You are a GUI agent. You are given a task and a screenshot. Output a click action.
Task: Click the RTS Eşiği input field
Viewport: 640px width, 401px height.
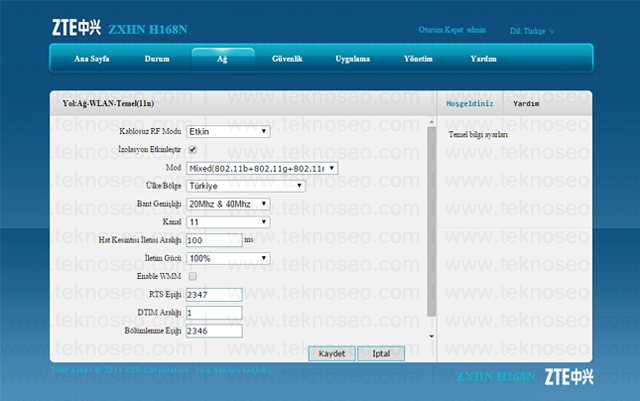214,294
